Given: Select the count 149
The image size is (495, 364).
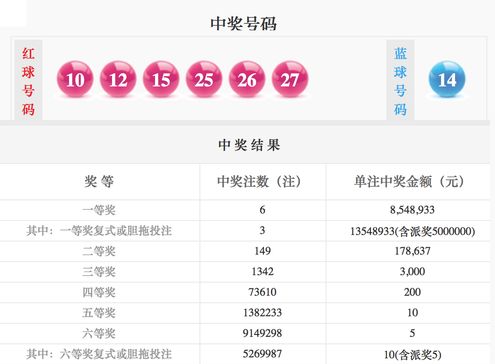Looking at the screenshot, I should [262, 251].
